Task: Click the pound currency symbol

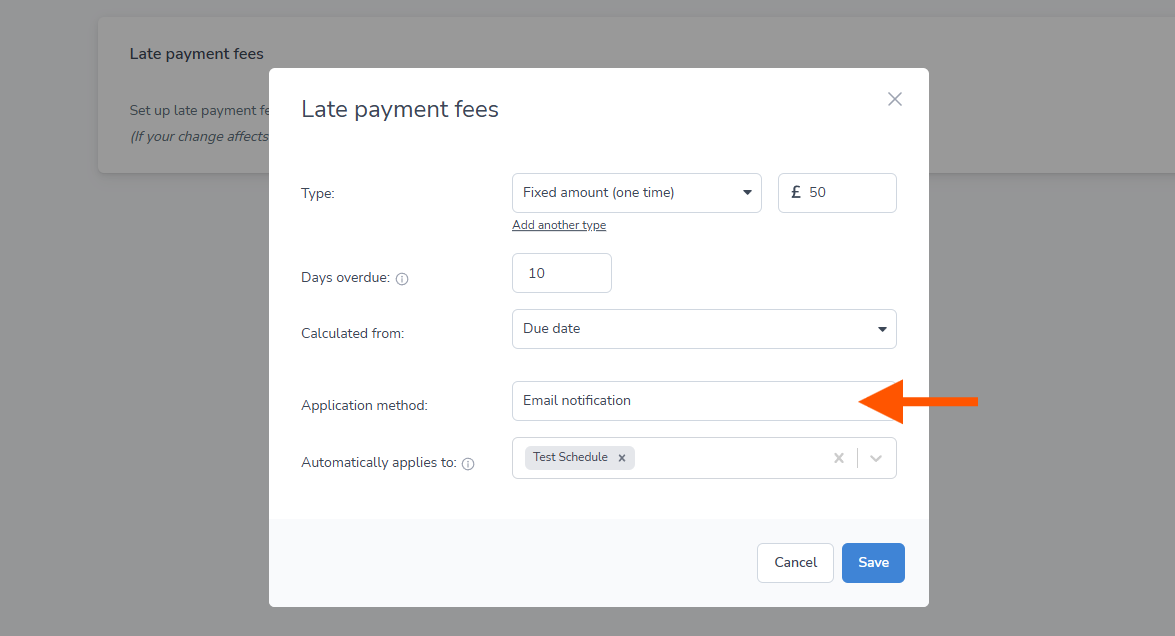Action: [x=796, y=193]
